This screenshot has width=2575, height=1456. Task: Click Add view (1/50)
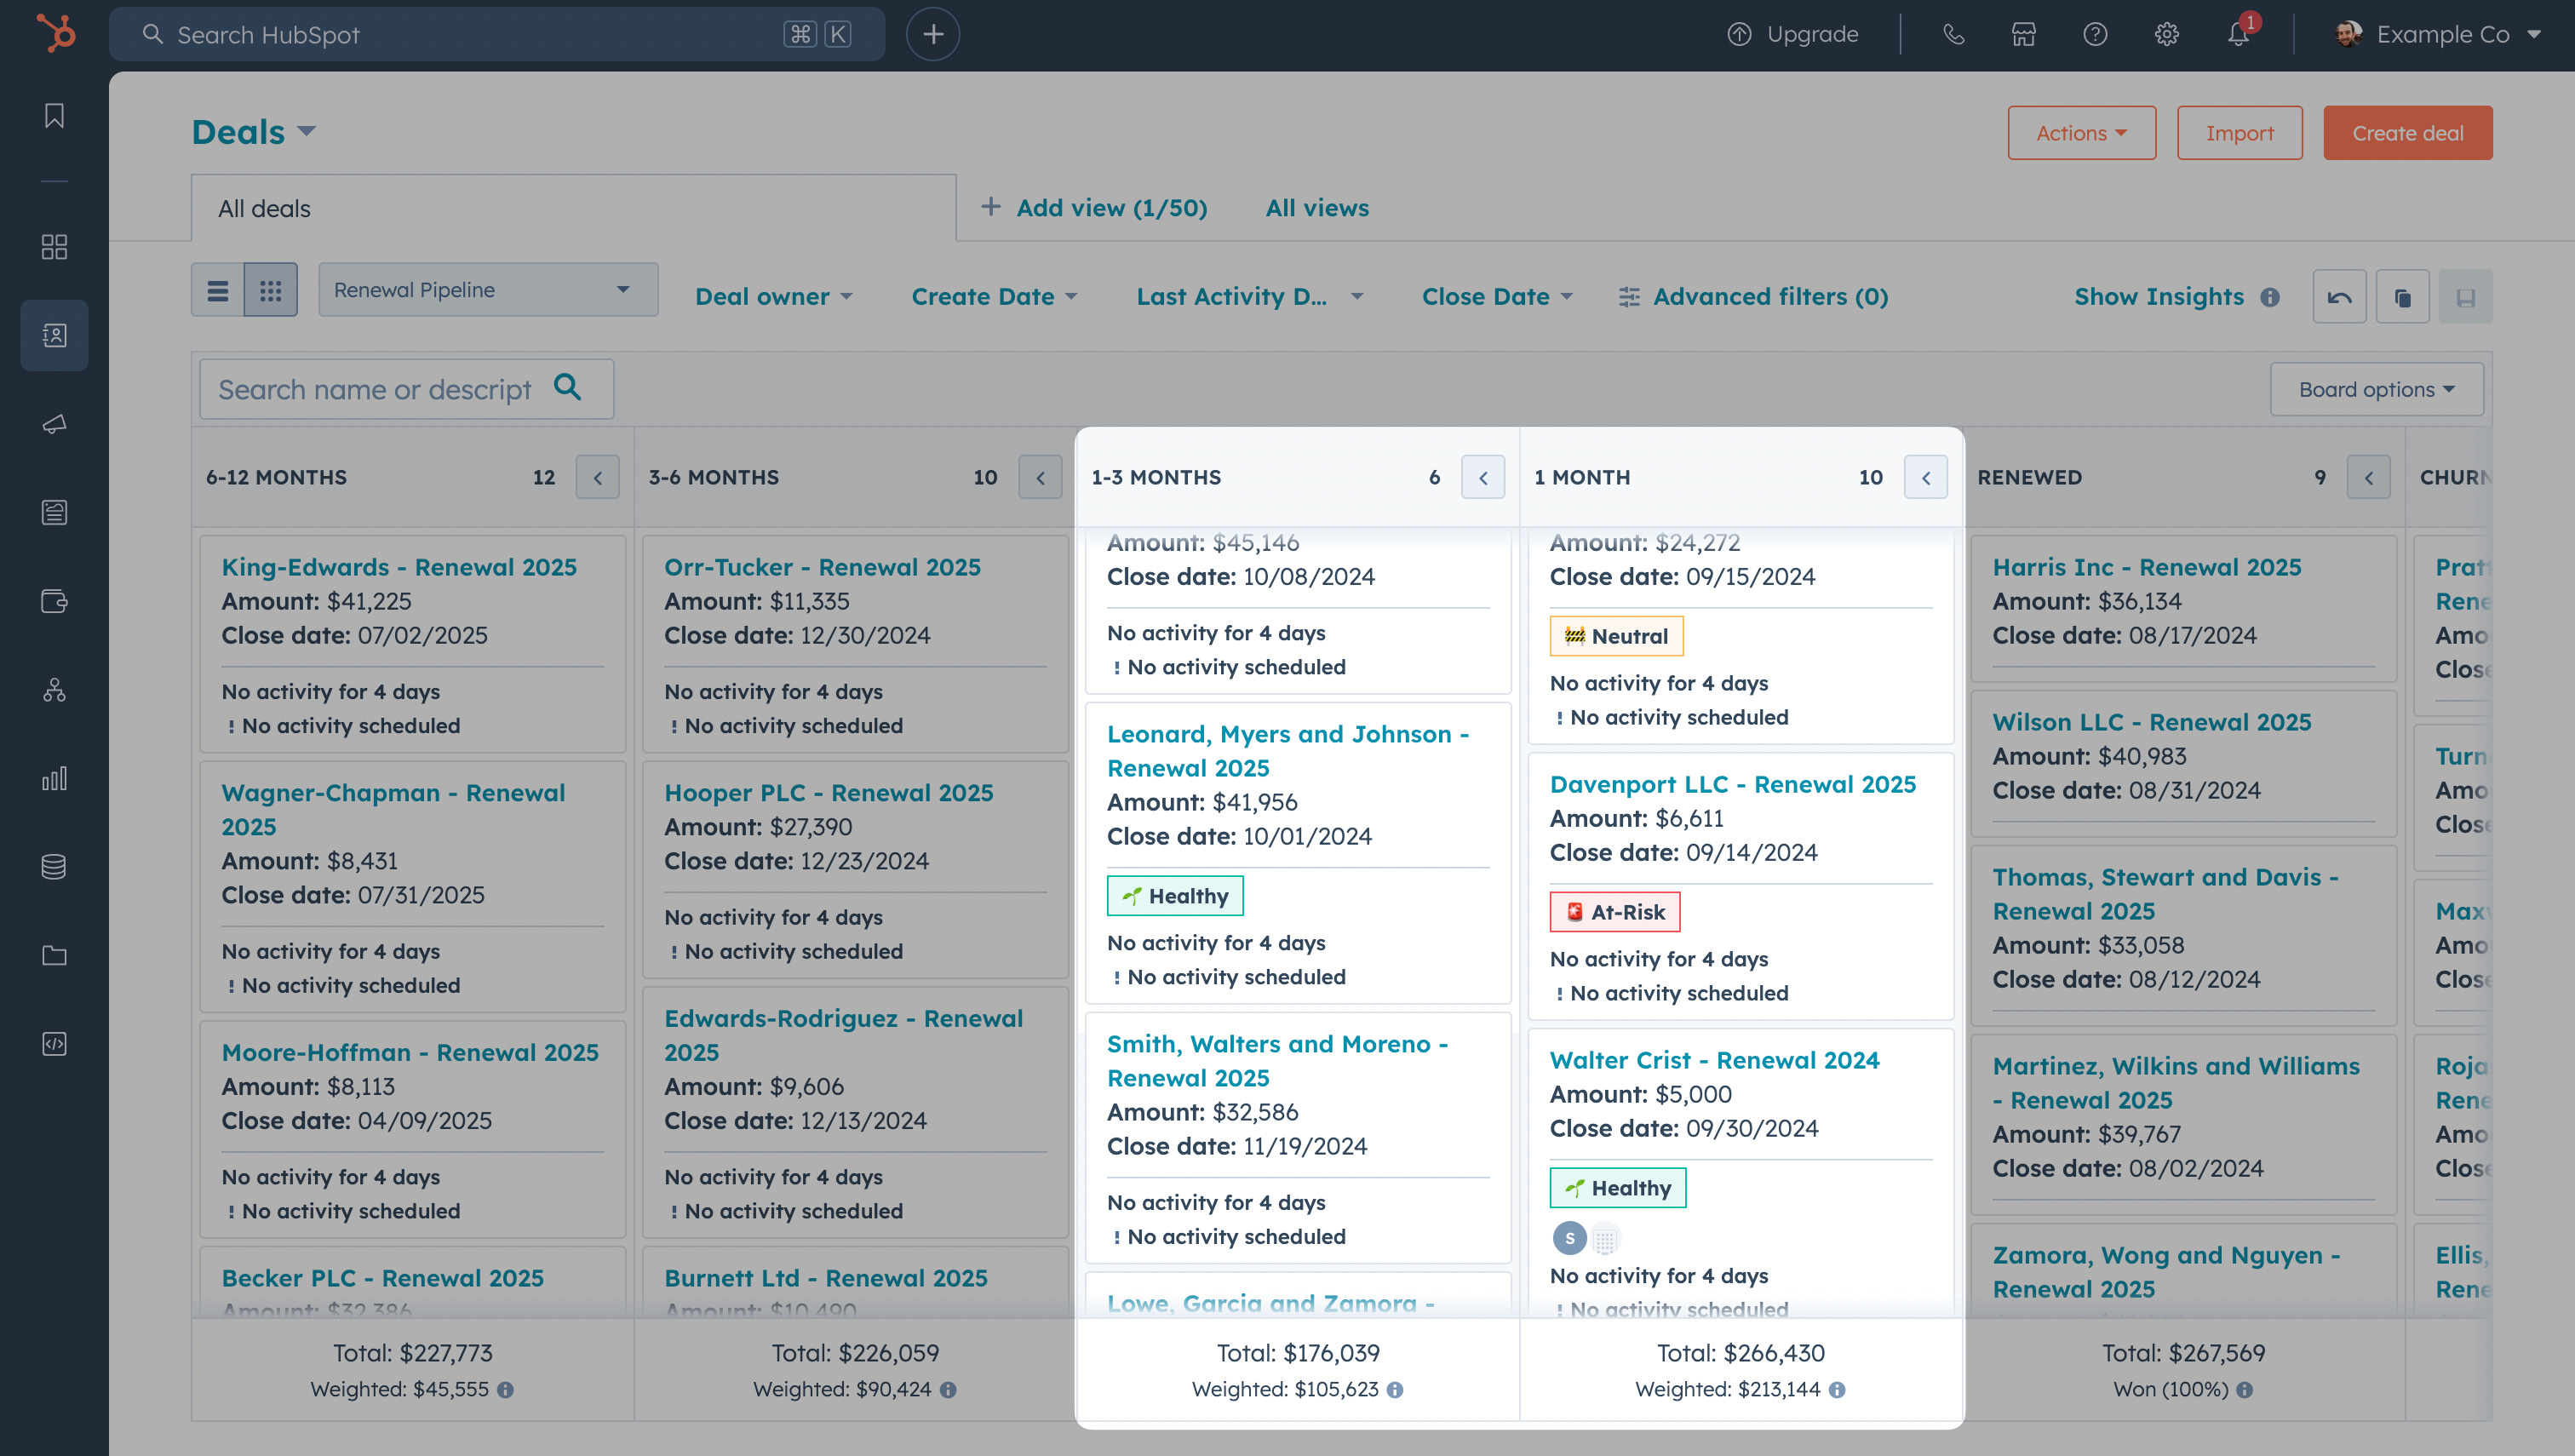tap(1095, 208)
